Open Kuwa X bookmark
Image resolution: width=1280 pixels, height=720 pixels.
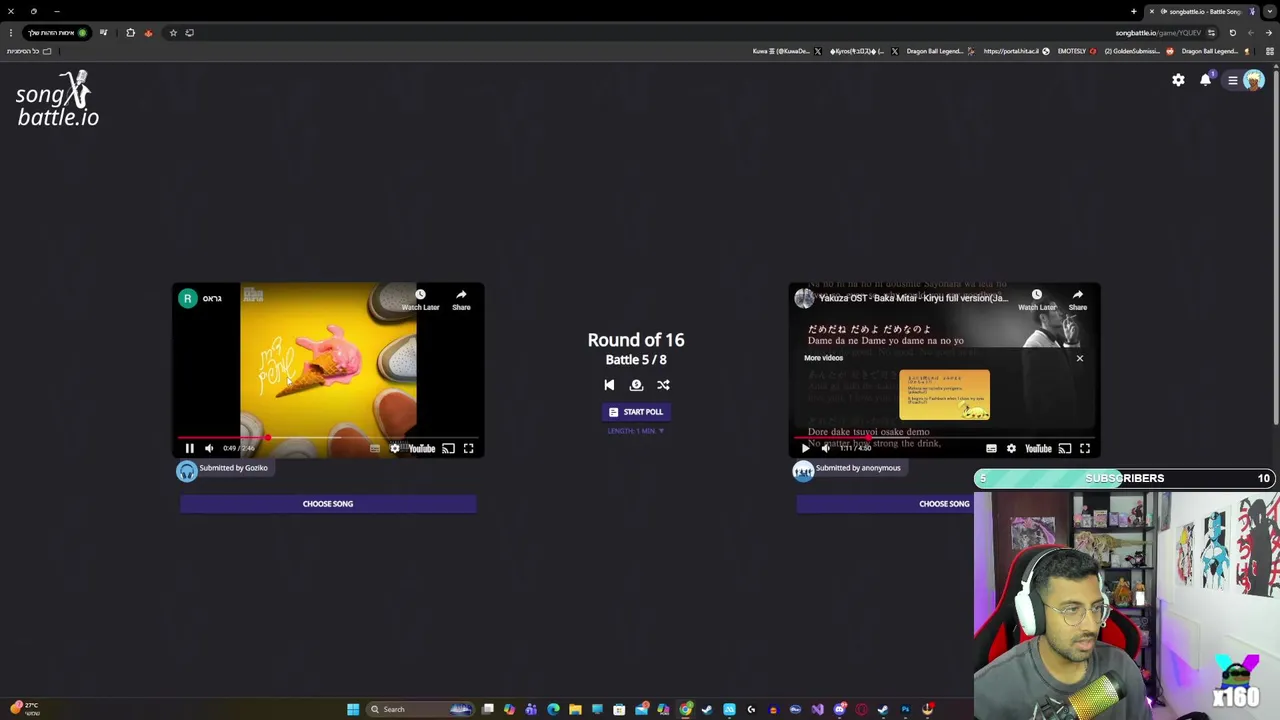coord(787,51)
